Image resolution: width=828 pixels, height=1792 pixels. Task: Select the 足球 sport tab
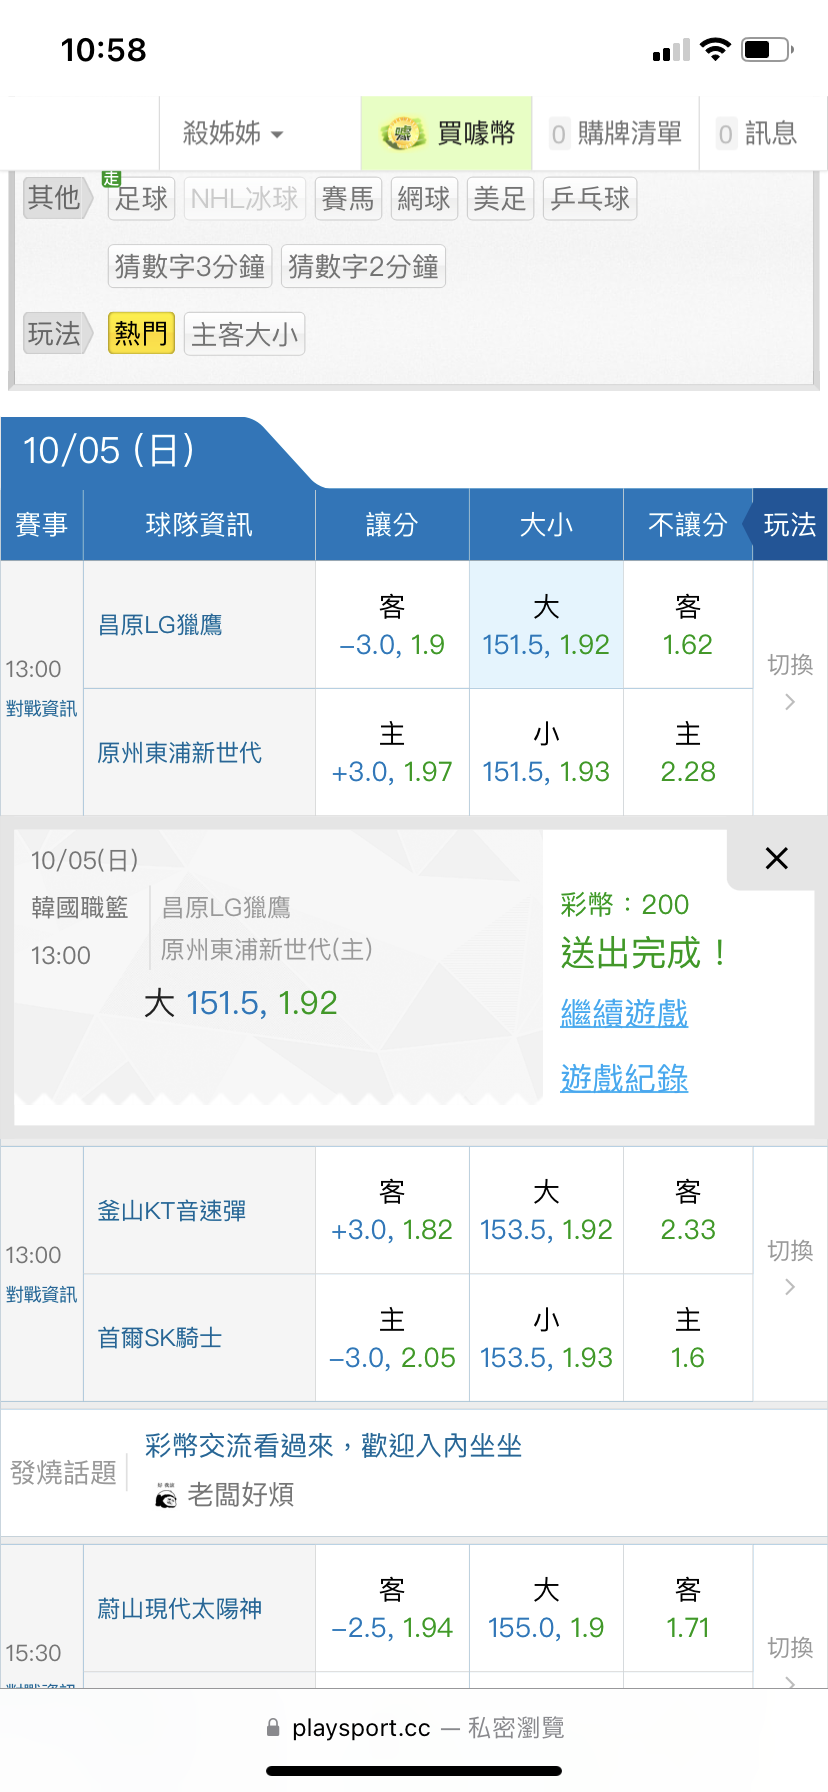[x=141, y=198]
